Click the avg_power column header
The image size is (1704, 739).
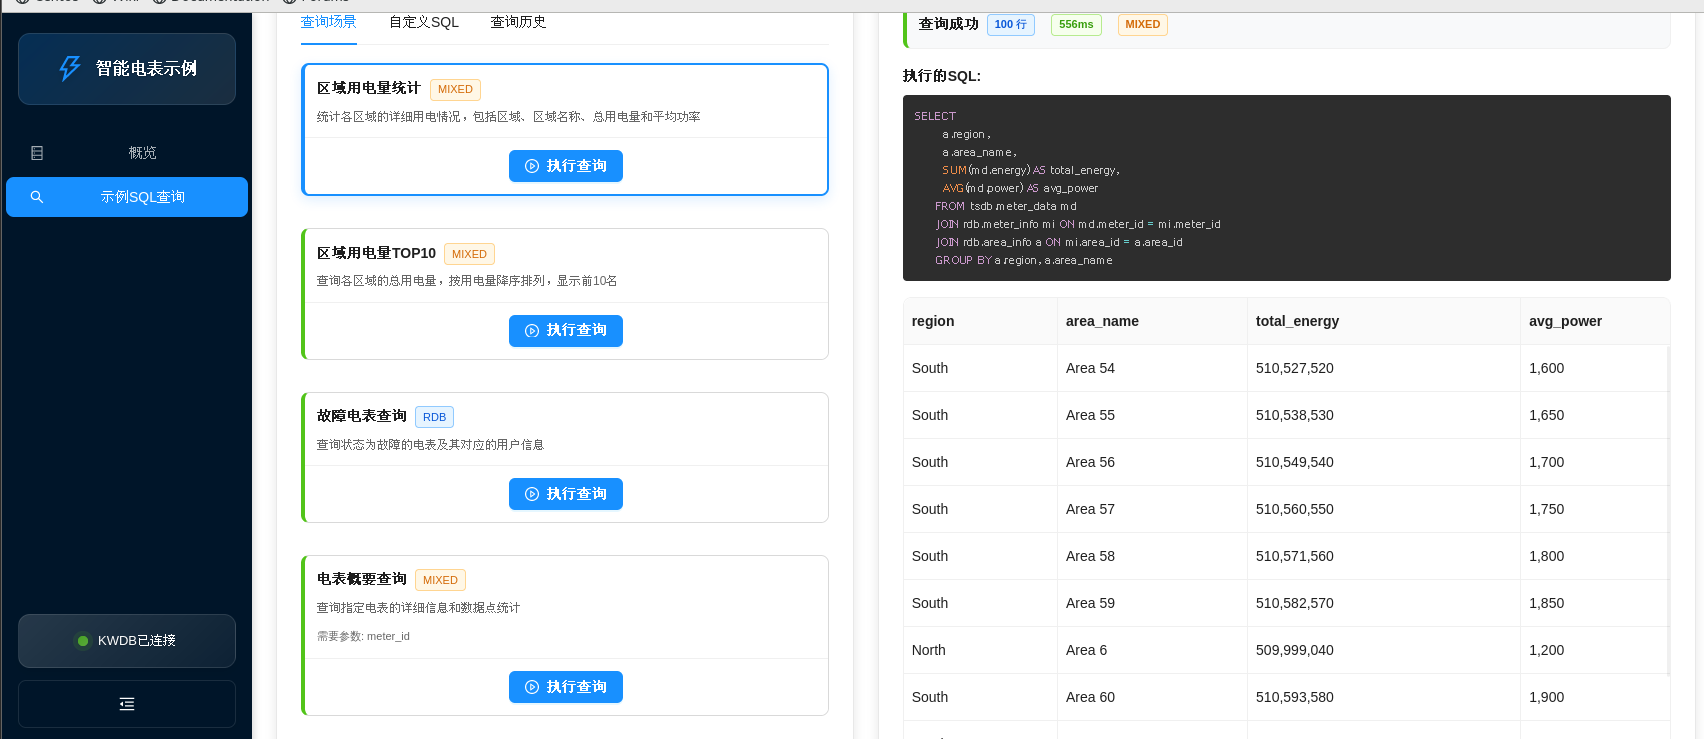1594,321
